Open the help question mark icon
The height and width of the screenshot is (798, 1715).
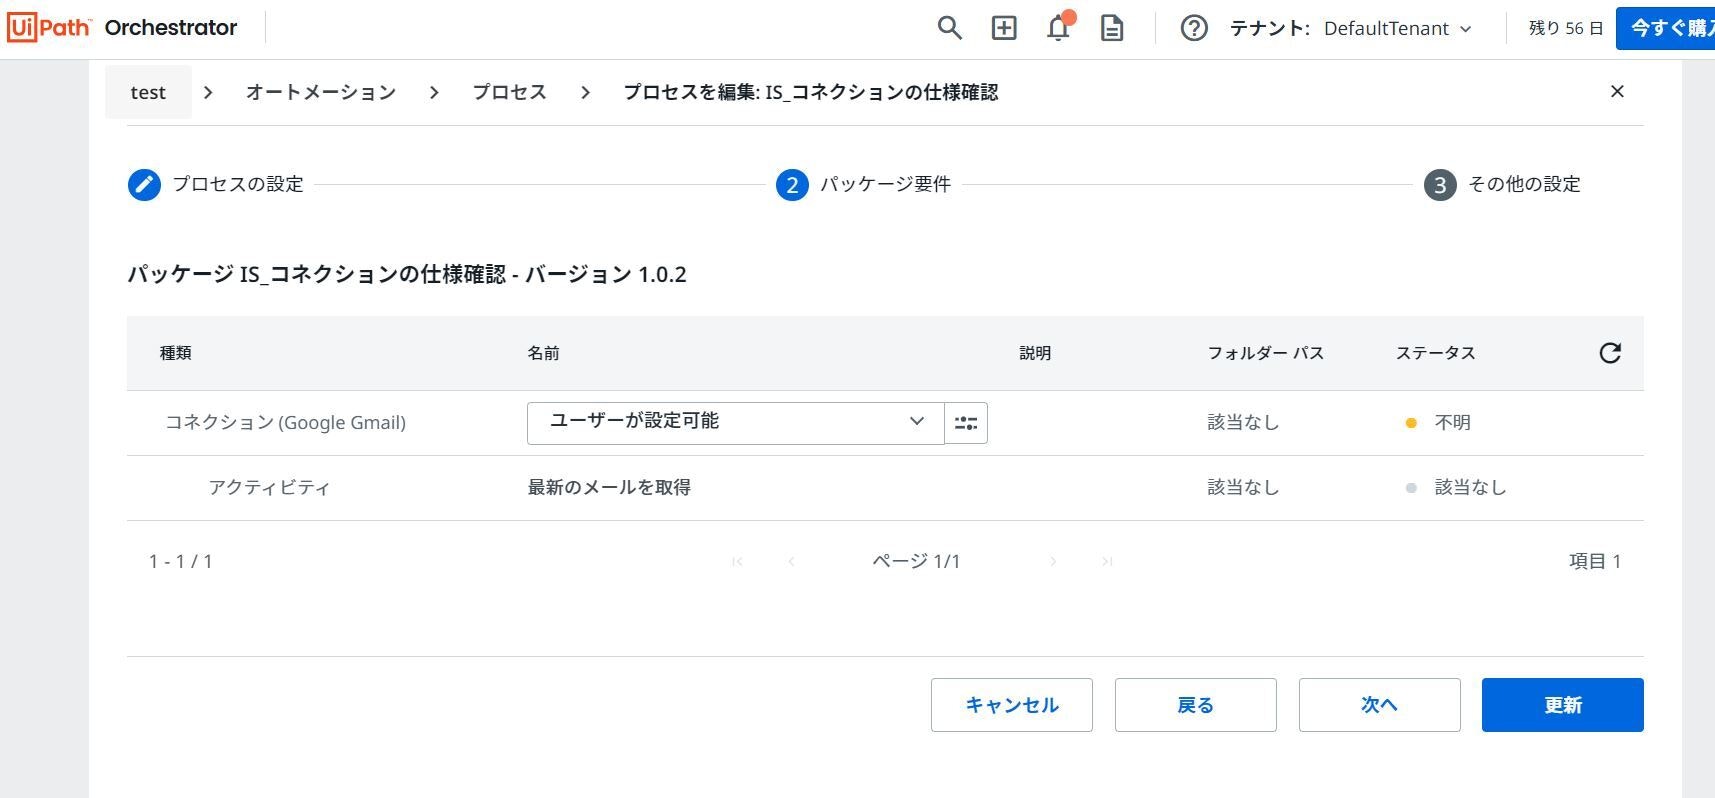pyautogui.click(x=1194, y=28)
